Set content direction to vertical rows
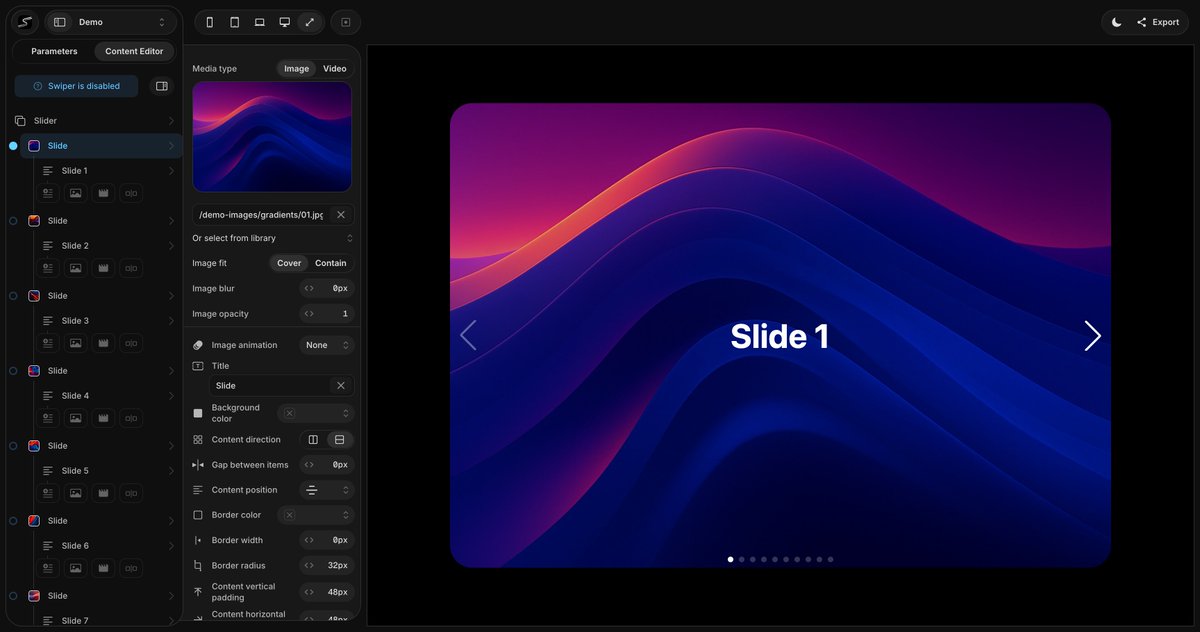The image size is (1200, 632). point(340,439)
